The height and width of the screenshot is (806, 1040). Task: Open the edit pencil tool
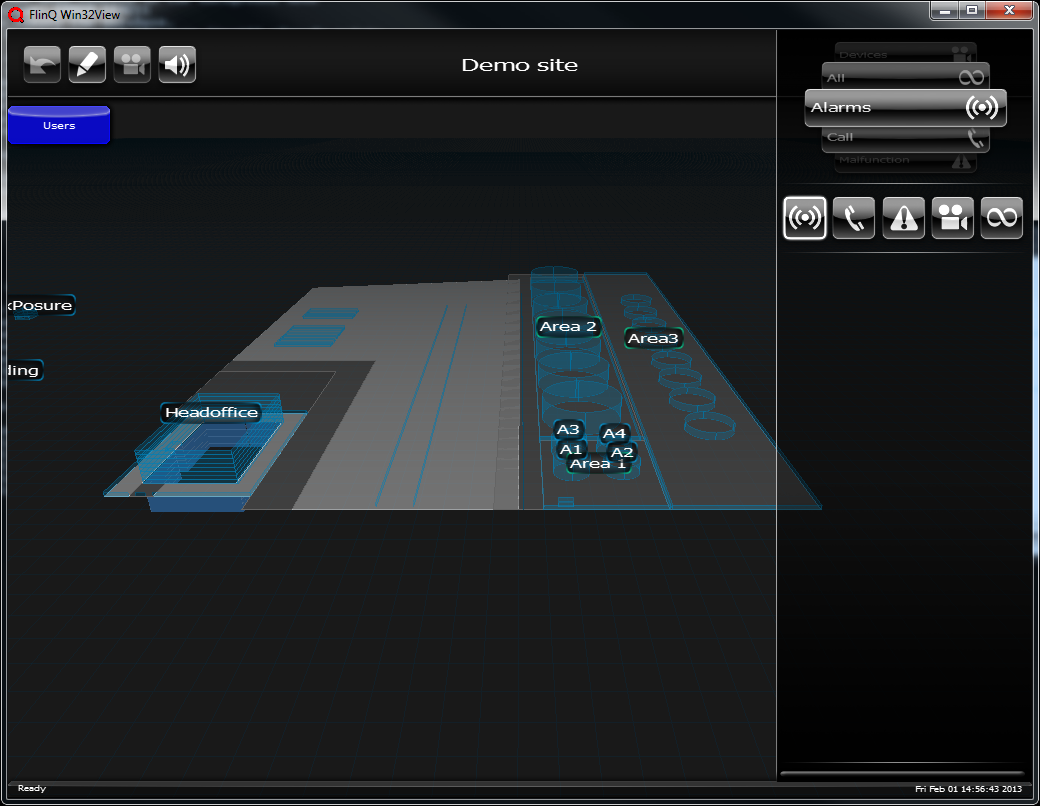(88, 64)
